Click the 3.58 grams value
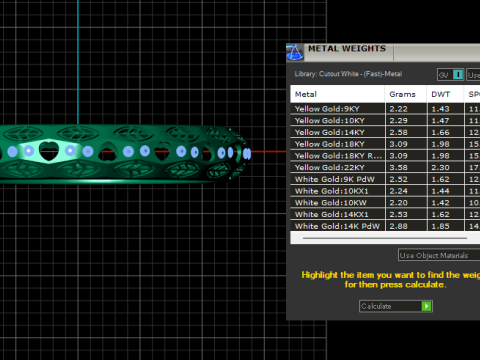This screenshot has width=480, height=360. [x=398, y=168]
